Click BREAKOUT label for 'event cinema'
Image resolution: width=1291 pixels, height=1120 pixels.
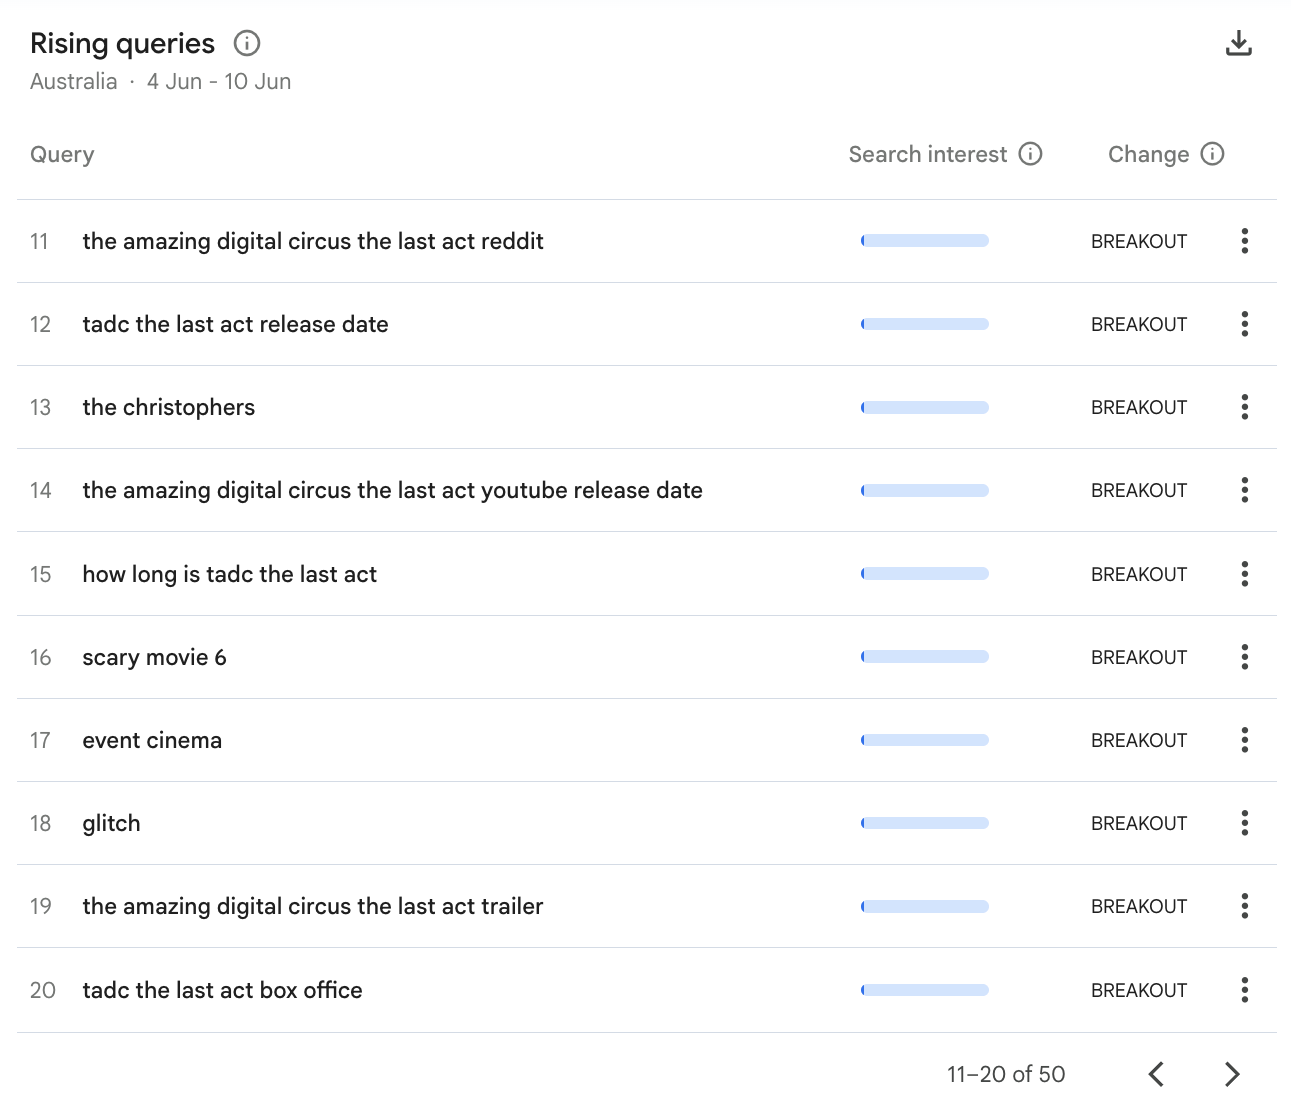pos(1139,740)
